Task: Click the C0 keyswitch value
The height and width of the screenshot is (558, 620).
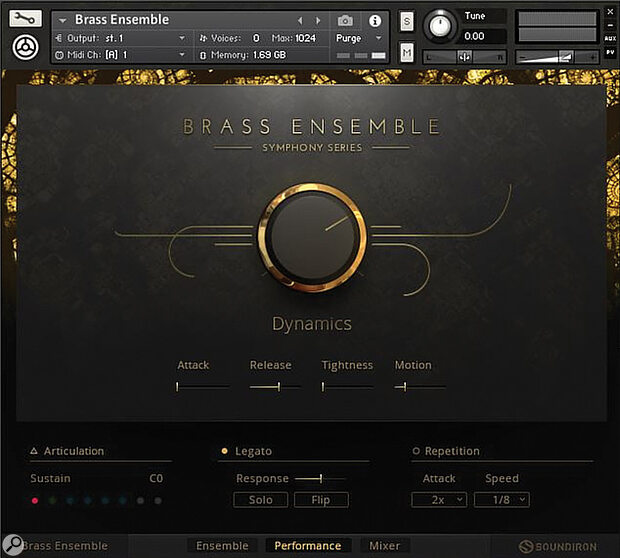Action: (x=156, y=479)
